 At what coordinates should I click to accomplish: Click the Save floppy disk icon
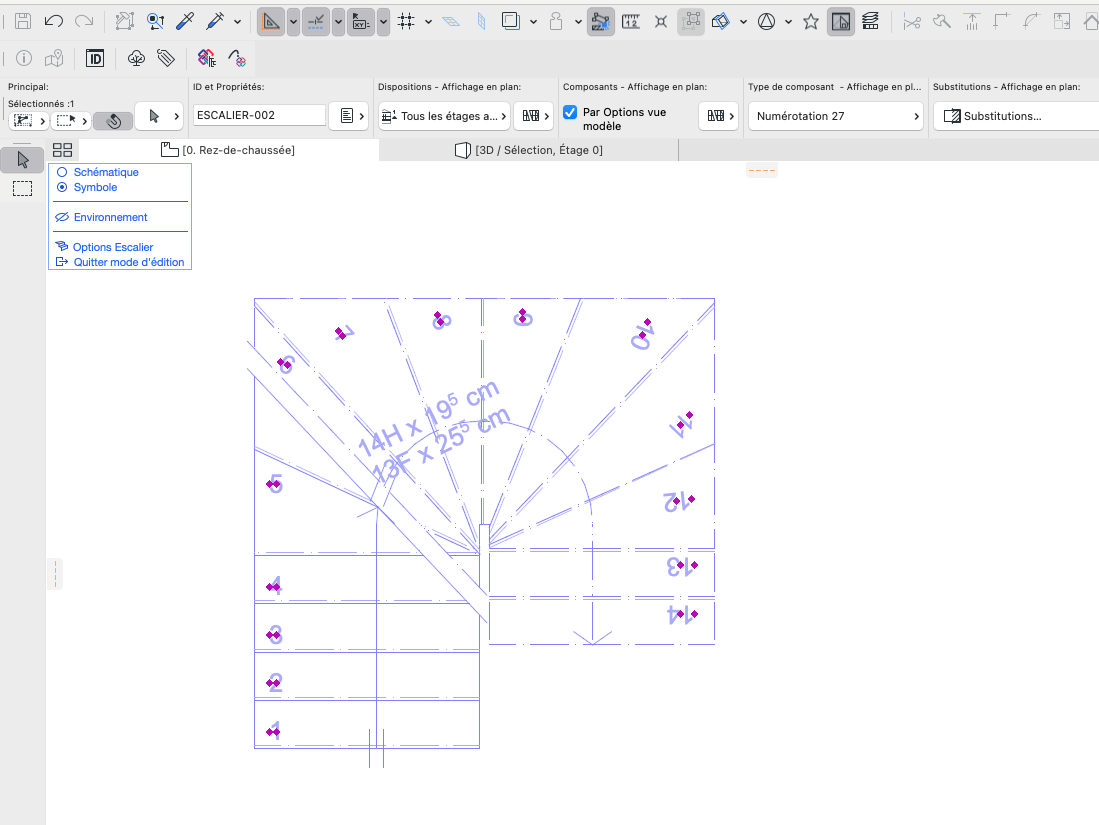pos(22,21)
